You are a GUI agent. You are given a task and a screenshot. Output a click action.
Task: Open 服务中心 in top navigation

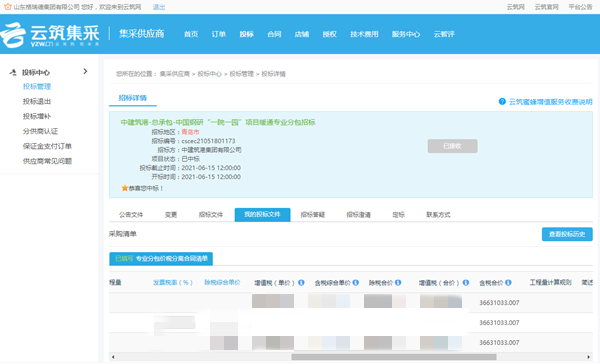pyautogui.click(x=406, y=34)
